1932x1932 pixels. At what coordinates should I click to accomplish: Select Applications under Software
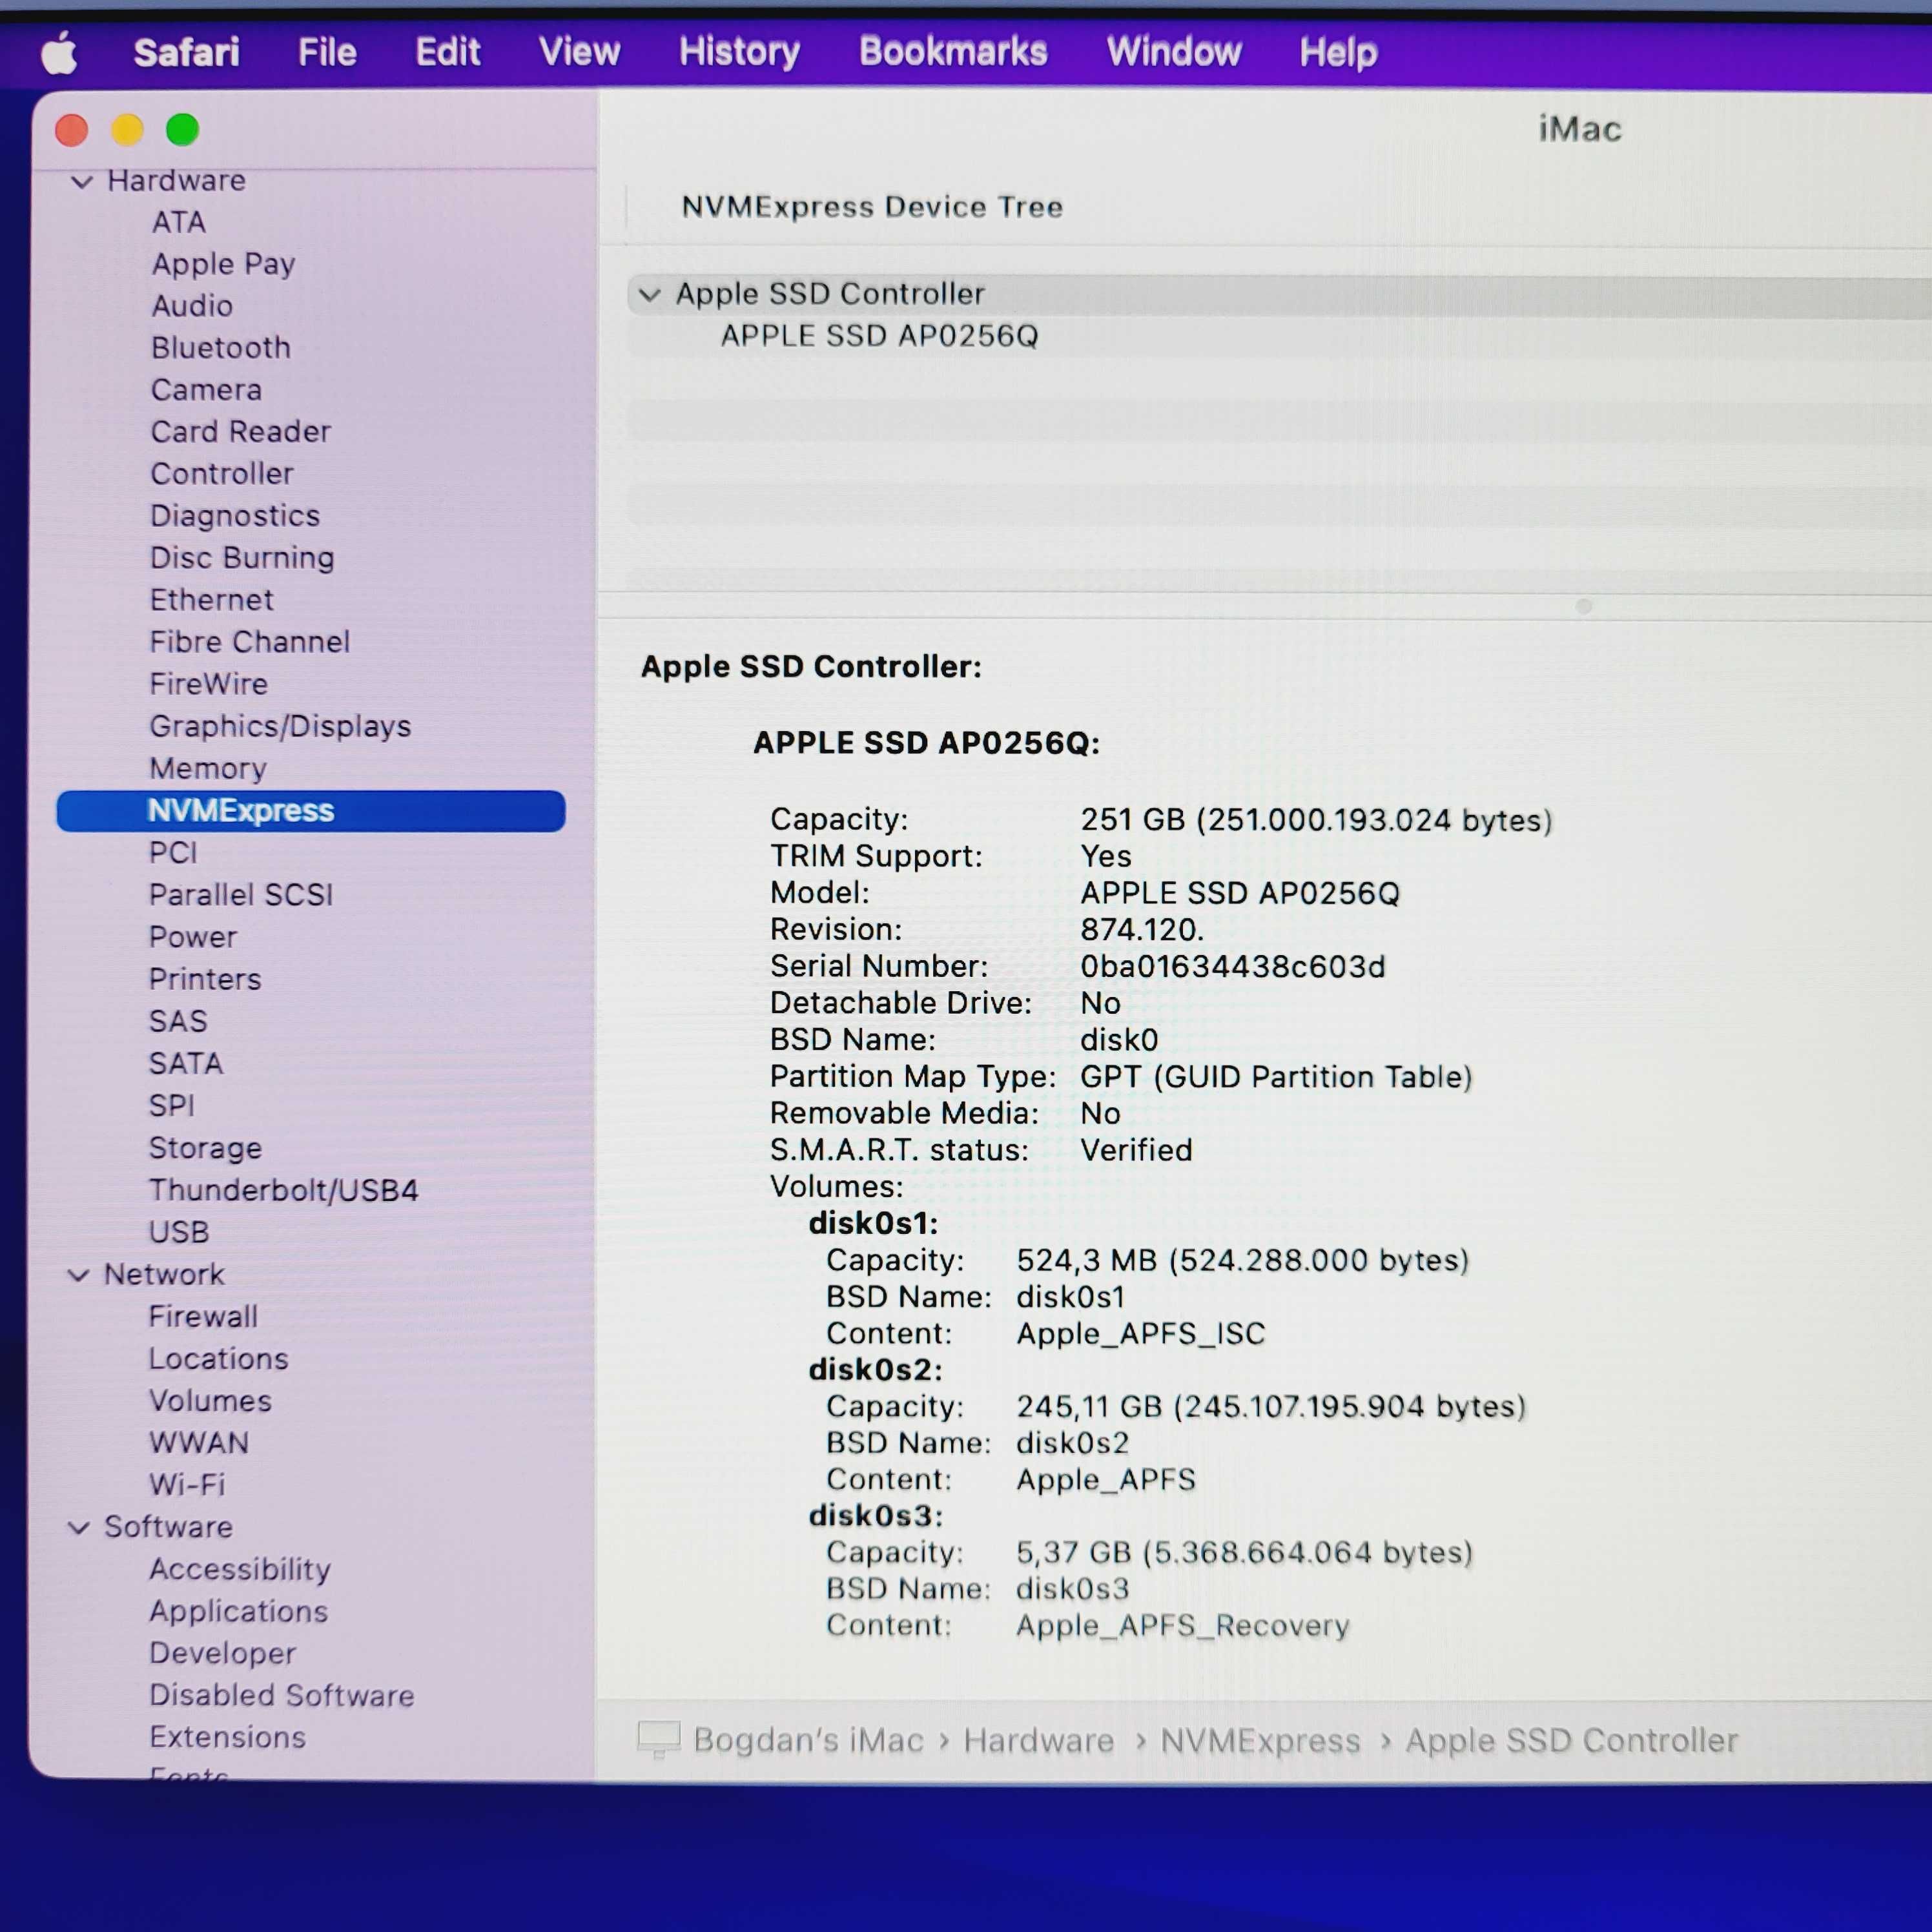(x=238, y=1612)
